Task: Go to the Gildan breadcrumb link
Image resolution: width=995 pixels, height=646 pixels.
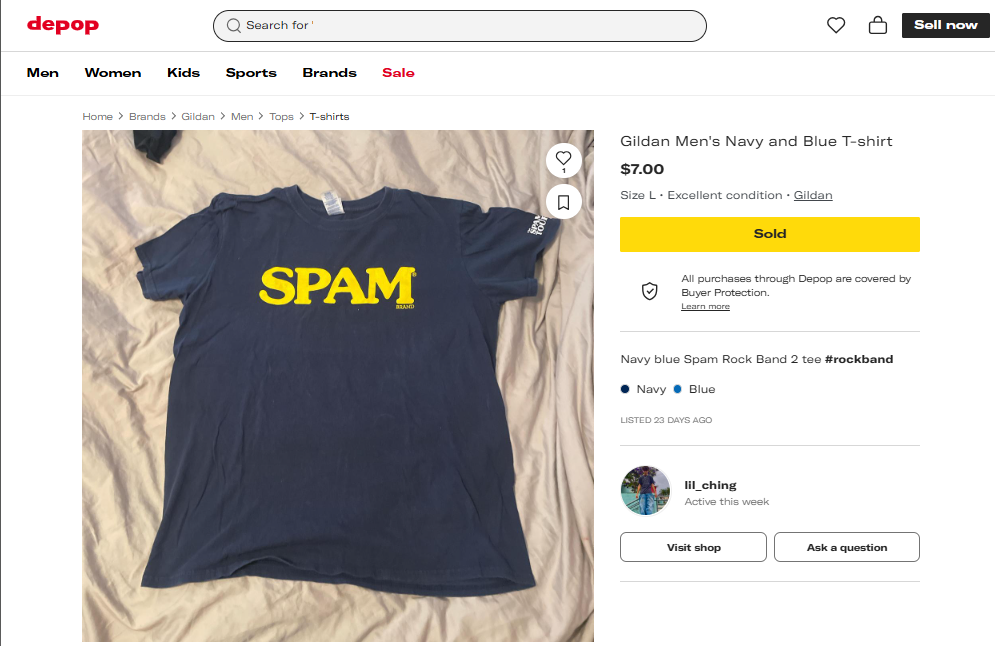Action: tap(198, 117)
